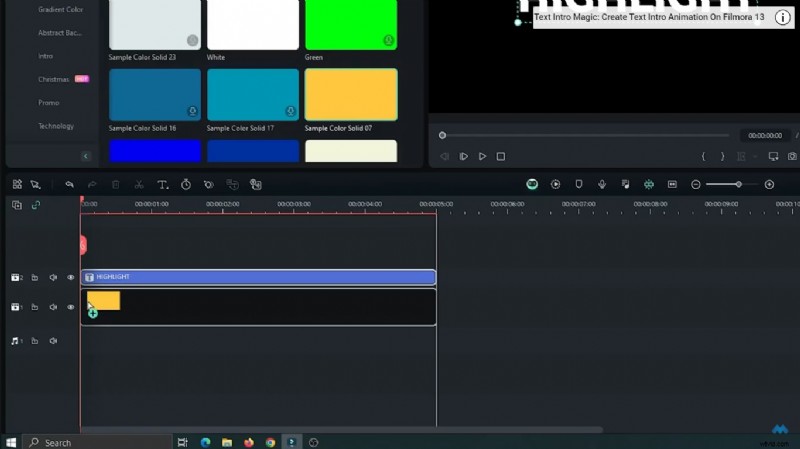Zoom out the timeline with minus button
800x449 pixels.
695,184
